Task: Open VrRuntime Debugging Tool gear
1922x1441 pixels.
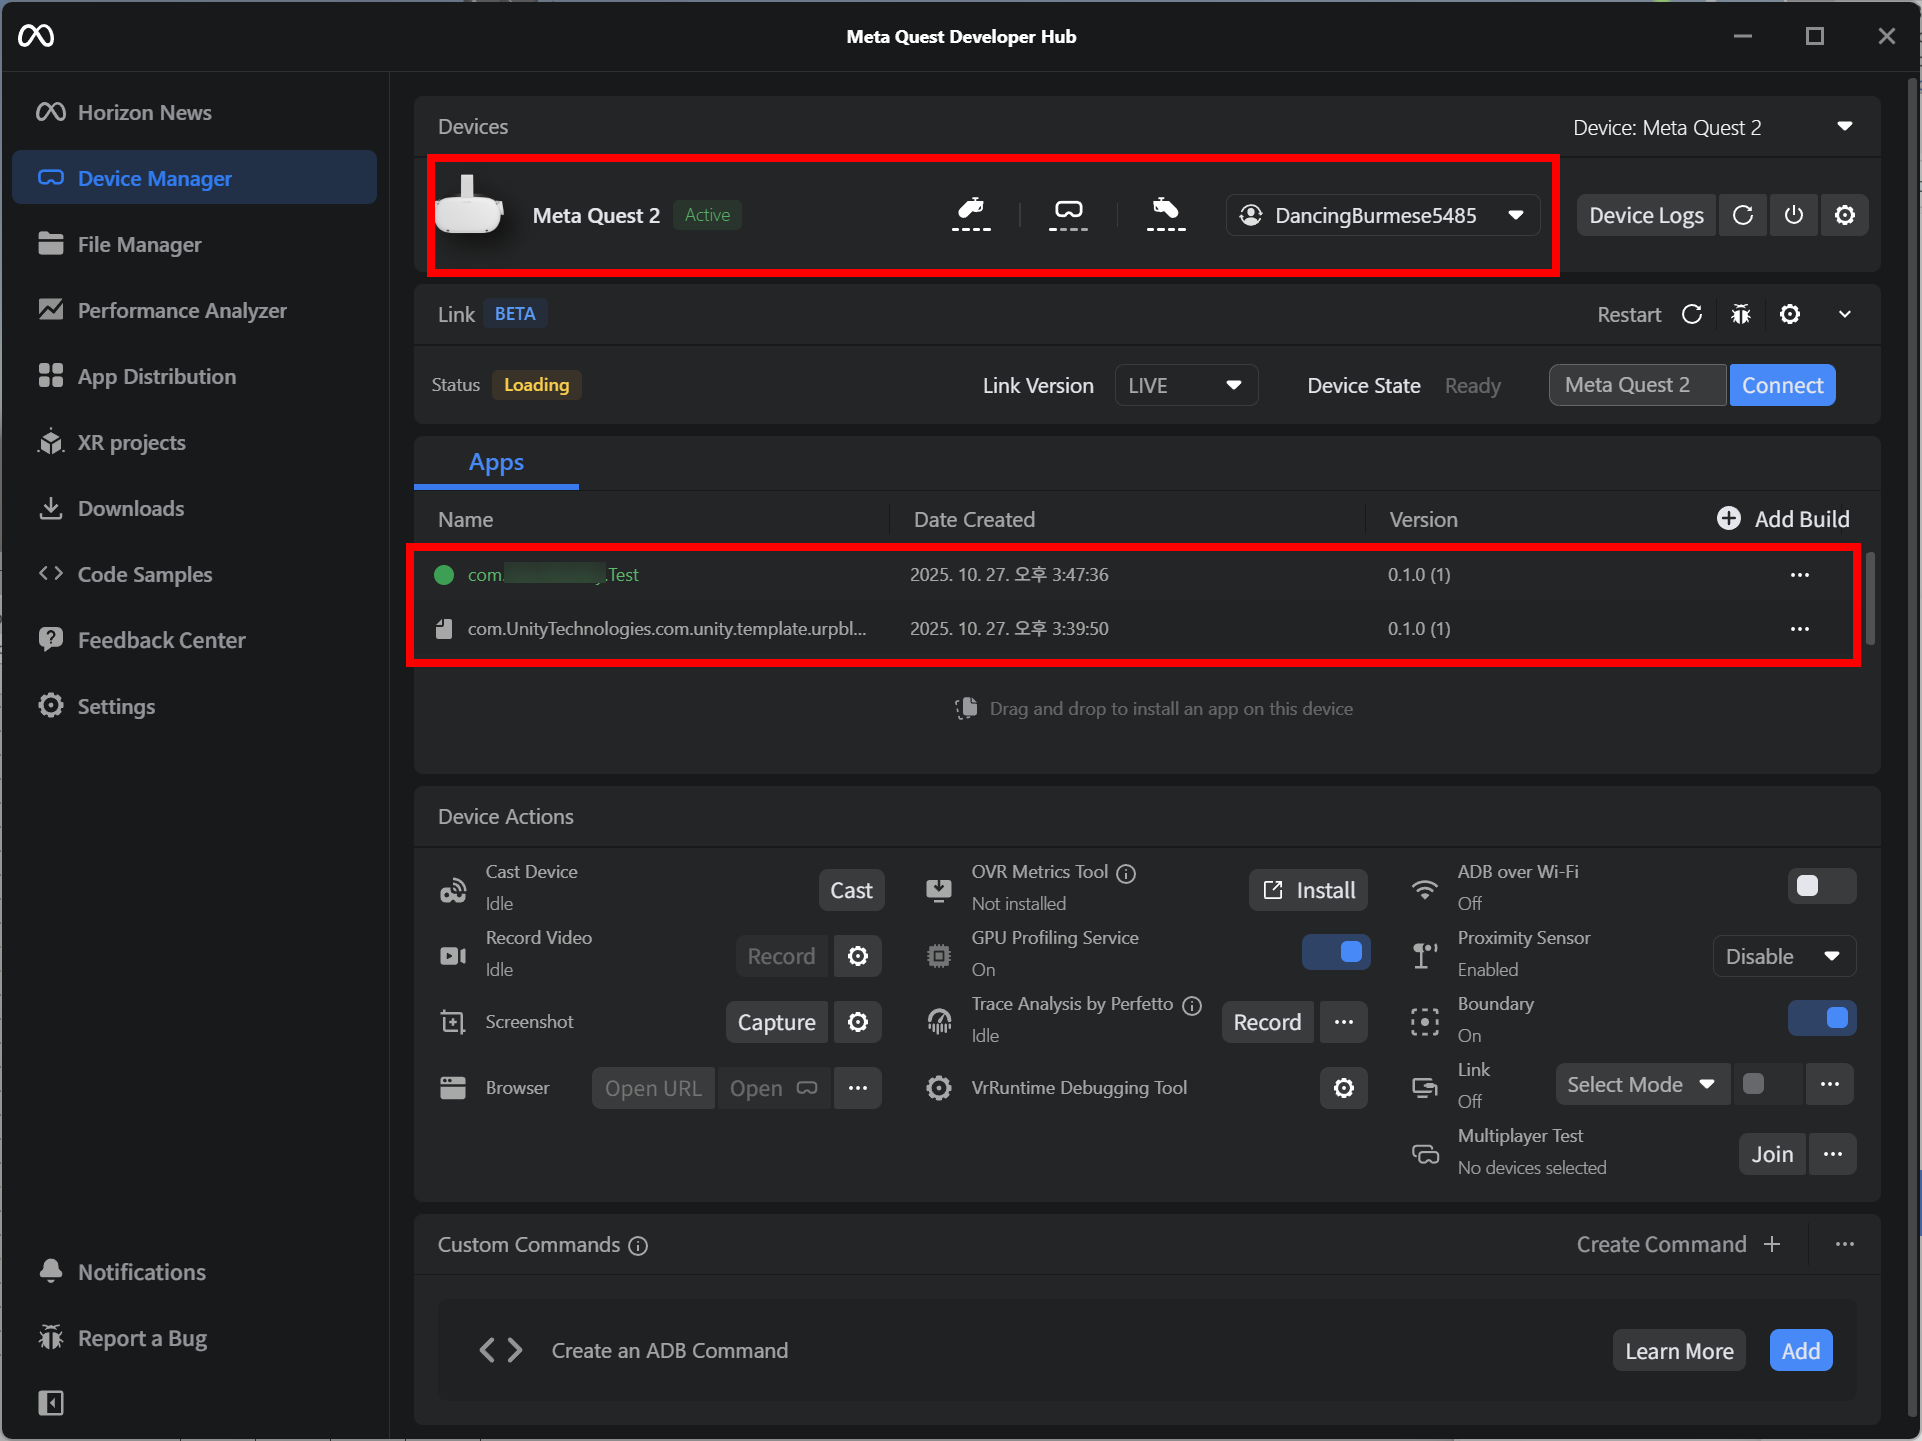Action: 1344,1088
